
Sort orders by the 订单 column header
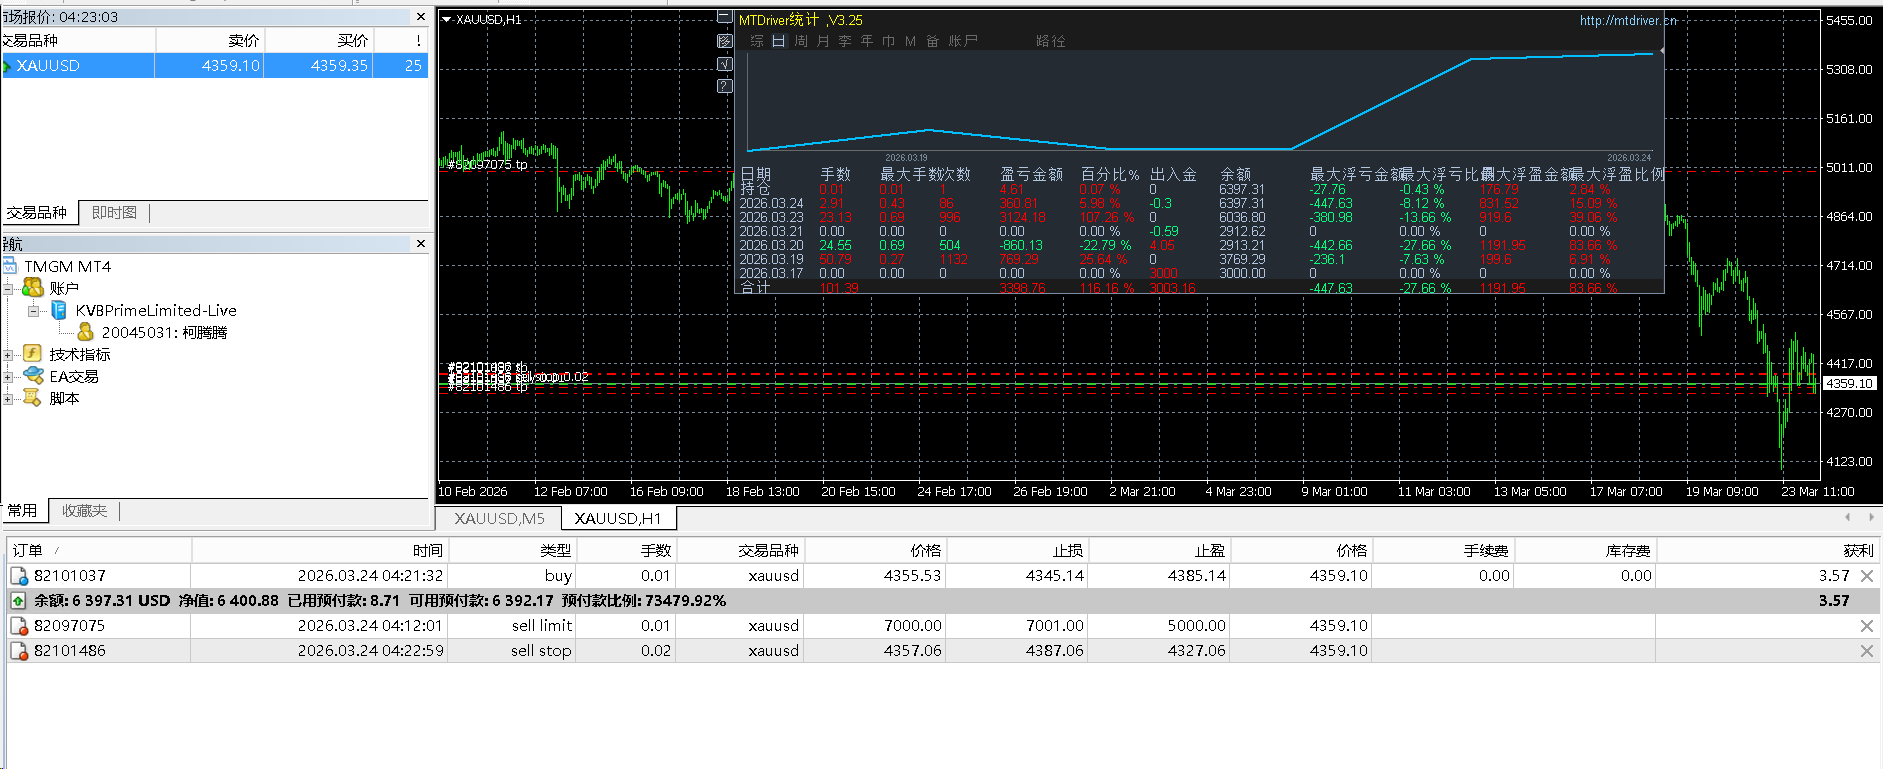coord(99,551)
